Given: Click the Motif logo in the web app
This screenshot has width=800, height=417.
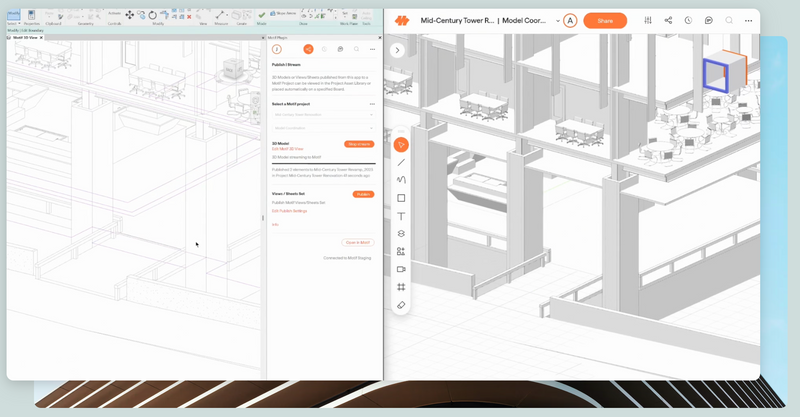Looking at the screenshot, I should pos(402,20).
